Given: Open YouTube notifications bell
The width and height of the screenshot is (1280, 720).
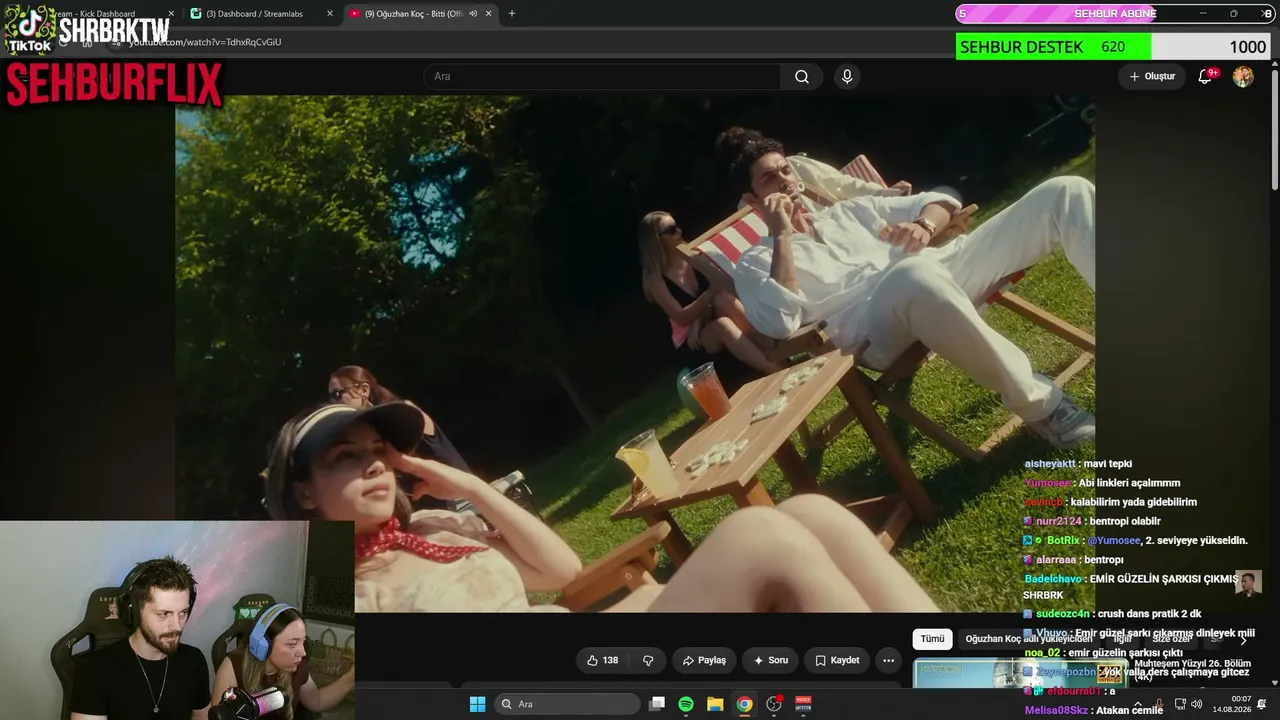Looking at the screenshot, I should [x=1205, y=77].
